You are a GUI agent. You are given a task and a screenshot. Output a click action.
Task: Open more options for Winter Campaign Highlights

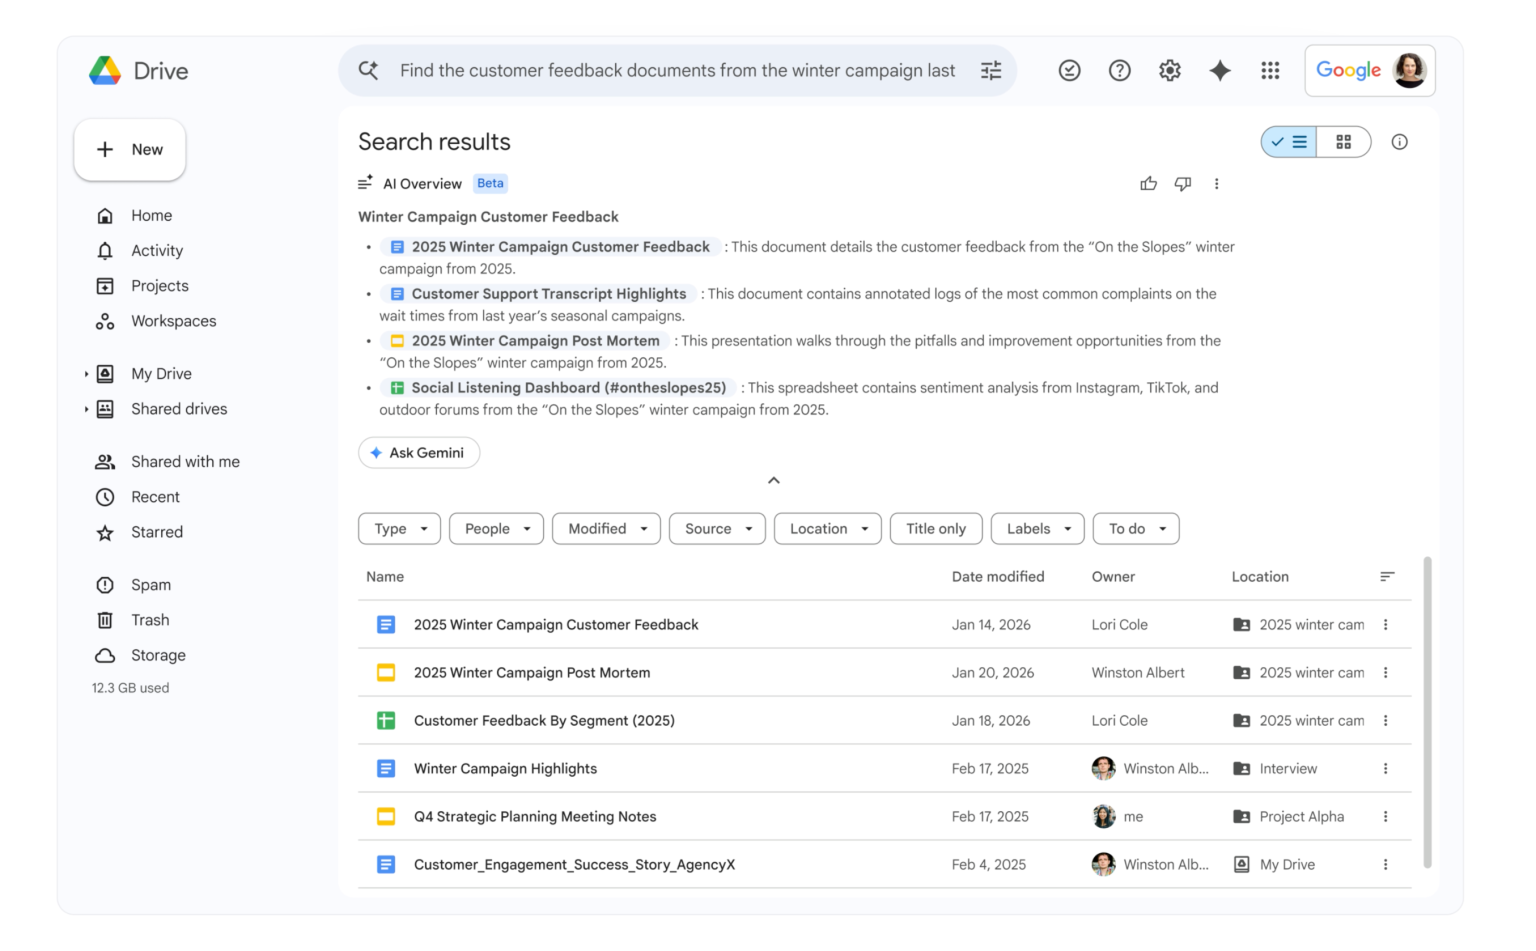[x=1386, y=768]
